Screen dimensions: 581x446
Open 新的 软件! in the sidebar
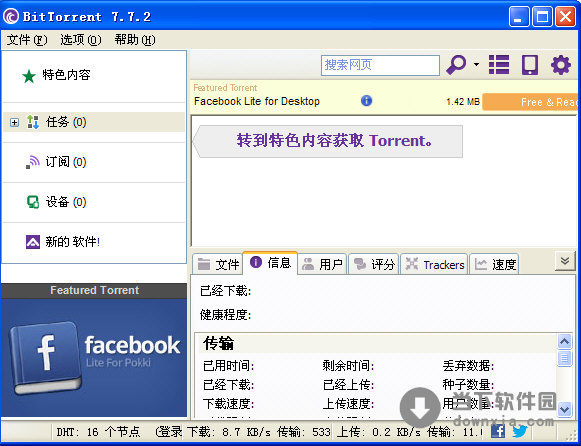coord(72,242)
